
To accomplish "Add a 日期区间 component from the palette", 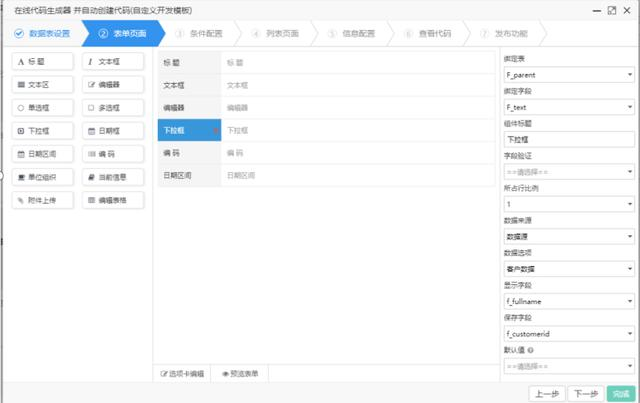I will (x=43, y=154).
